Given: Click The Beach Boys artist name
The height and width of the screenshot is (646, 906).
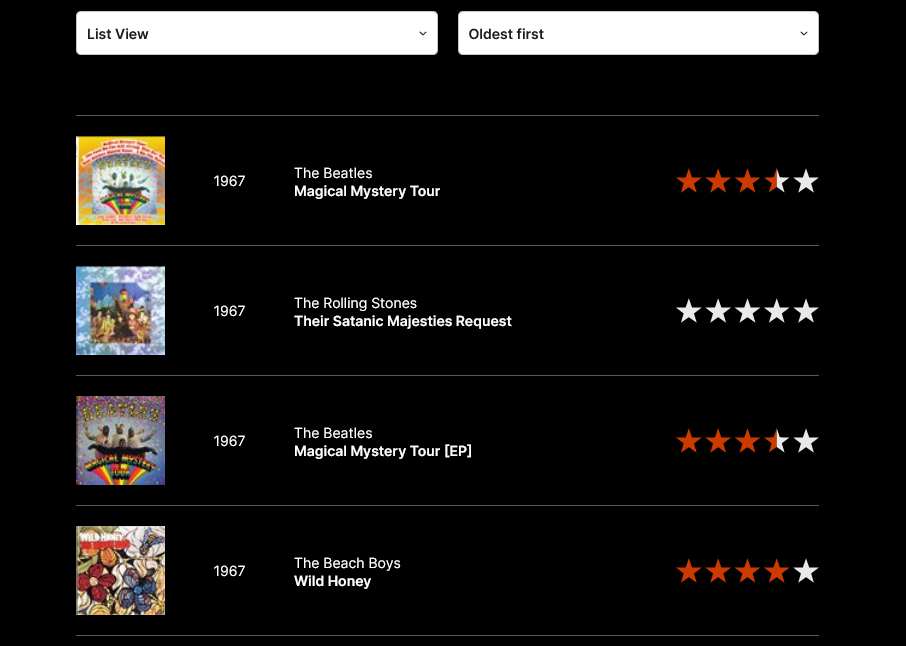Looking at the screenshot, I should click(347, 563).
